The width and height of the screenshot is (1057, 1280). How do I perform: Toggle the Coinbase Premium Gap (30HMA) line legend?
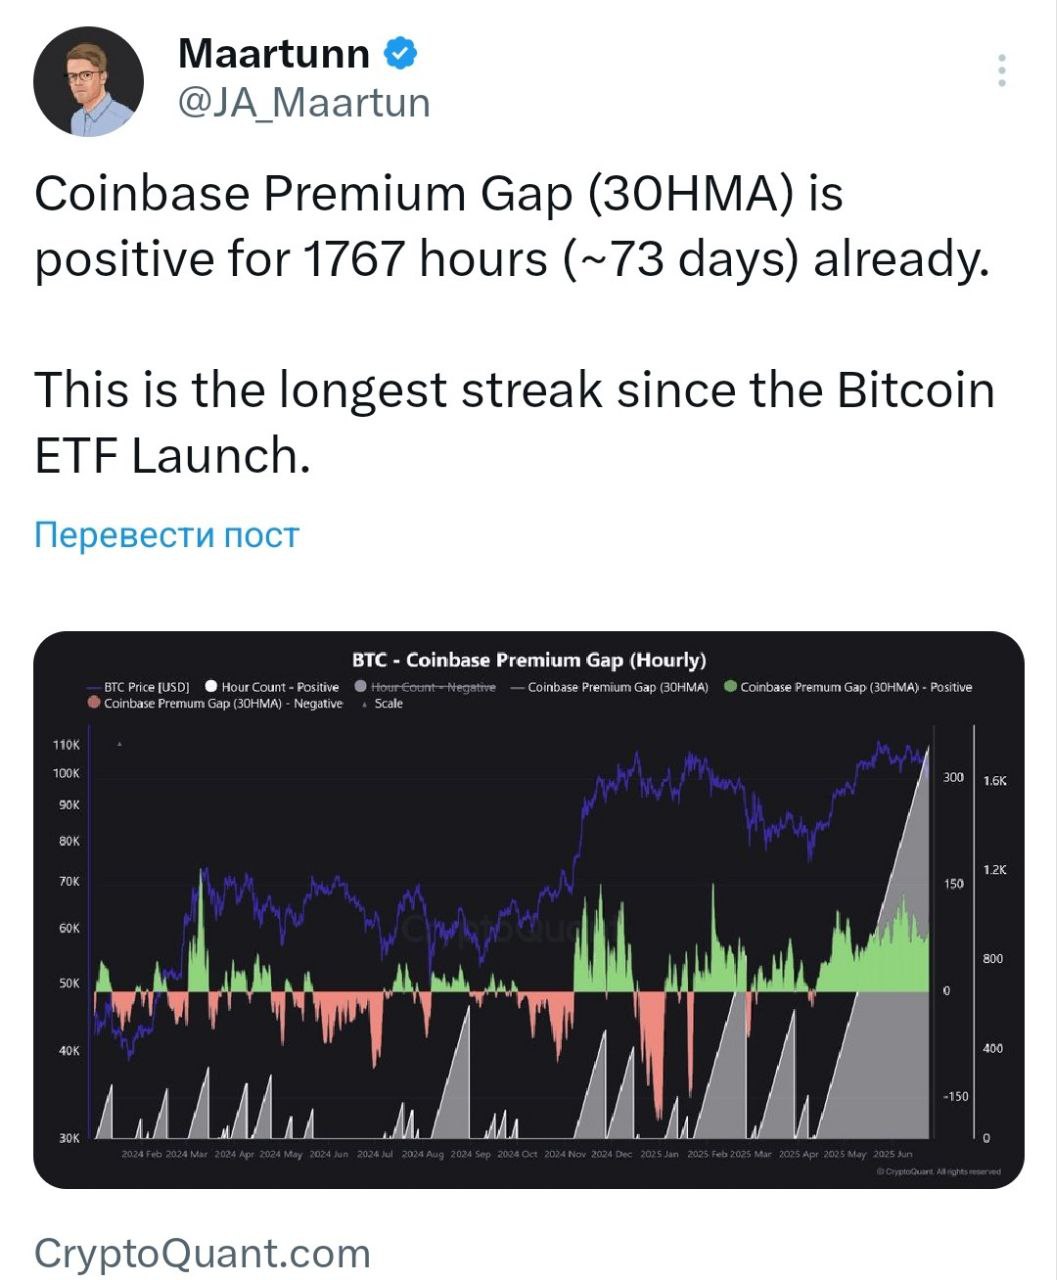coord(609,687)
